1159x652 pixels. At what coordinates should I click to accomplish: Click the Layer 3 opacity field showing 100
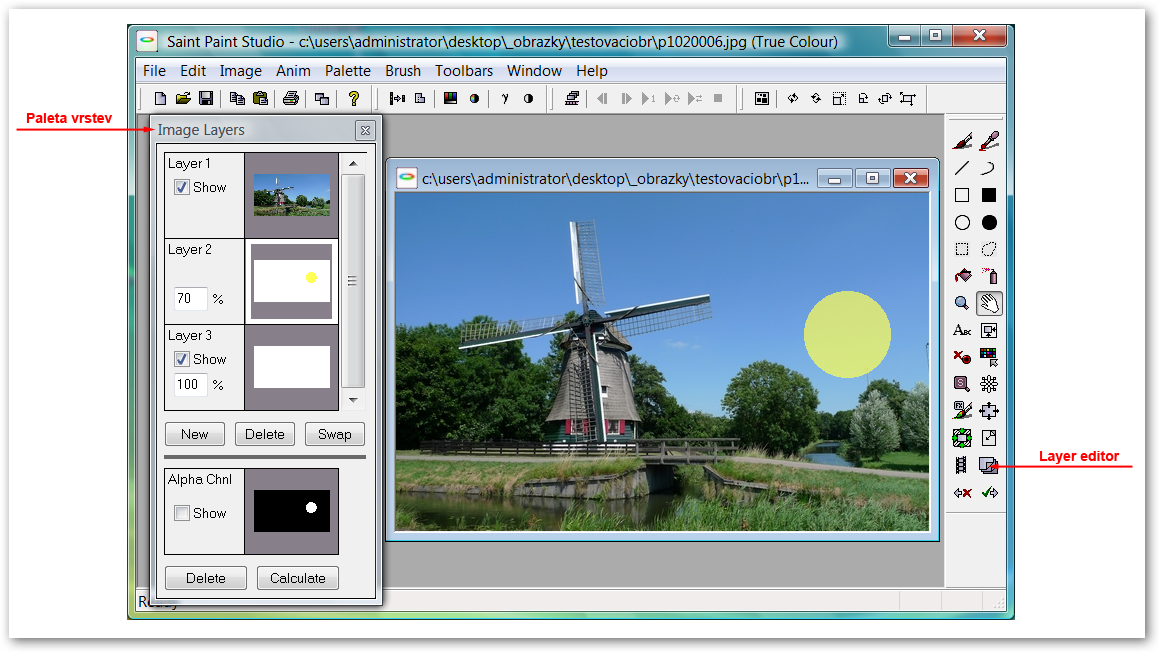[190, 384]
